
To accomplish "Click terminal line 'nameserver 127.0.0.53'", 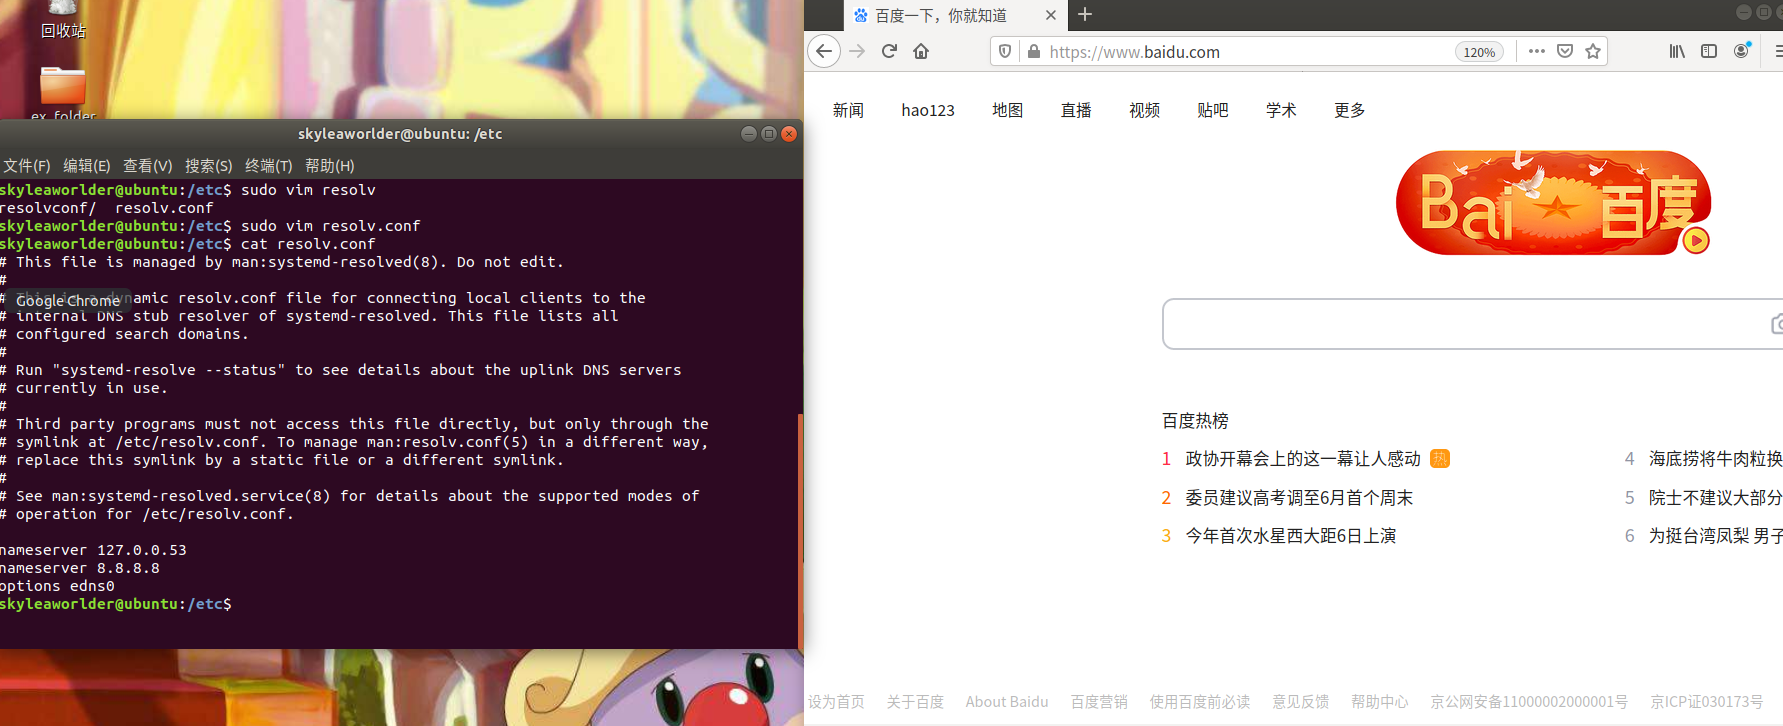I will pos(93,550).
